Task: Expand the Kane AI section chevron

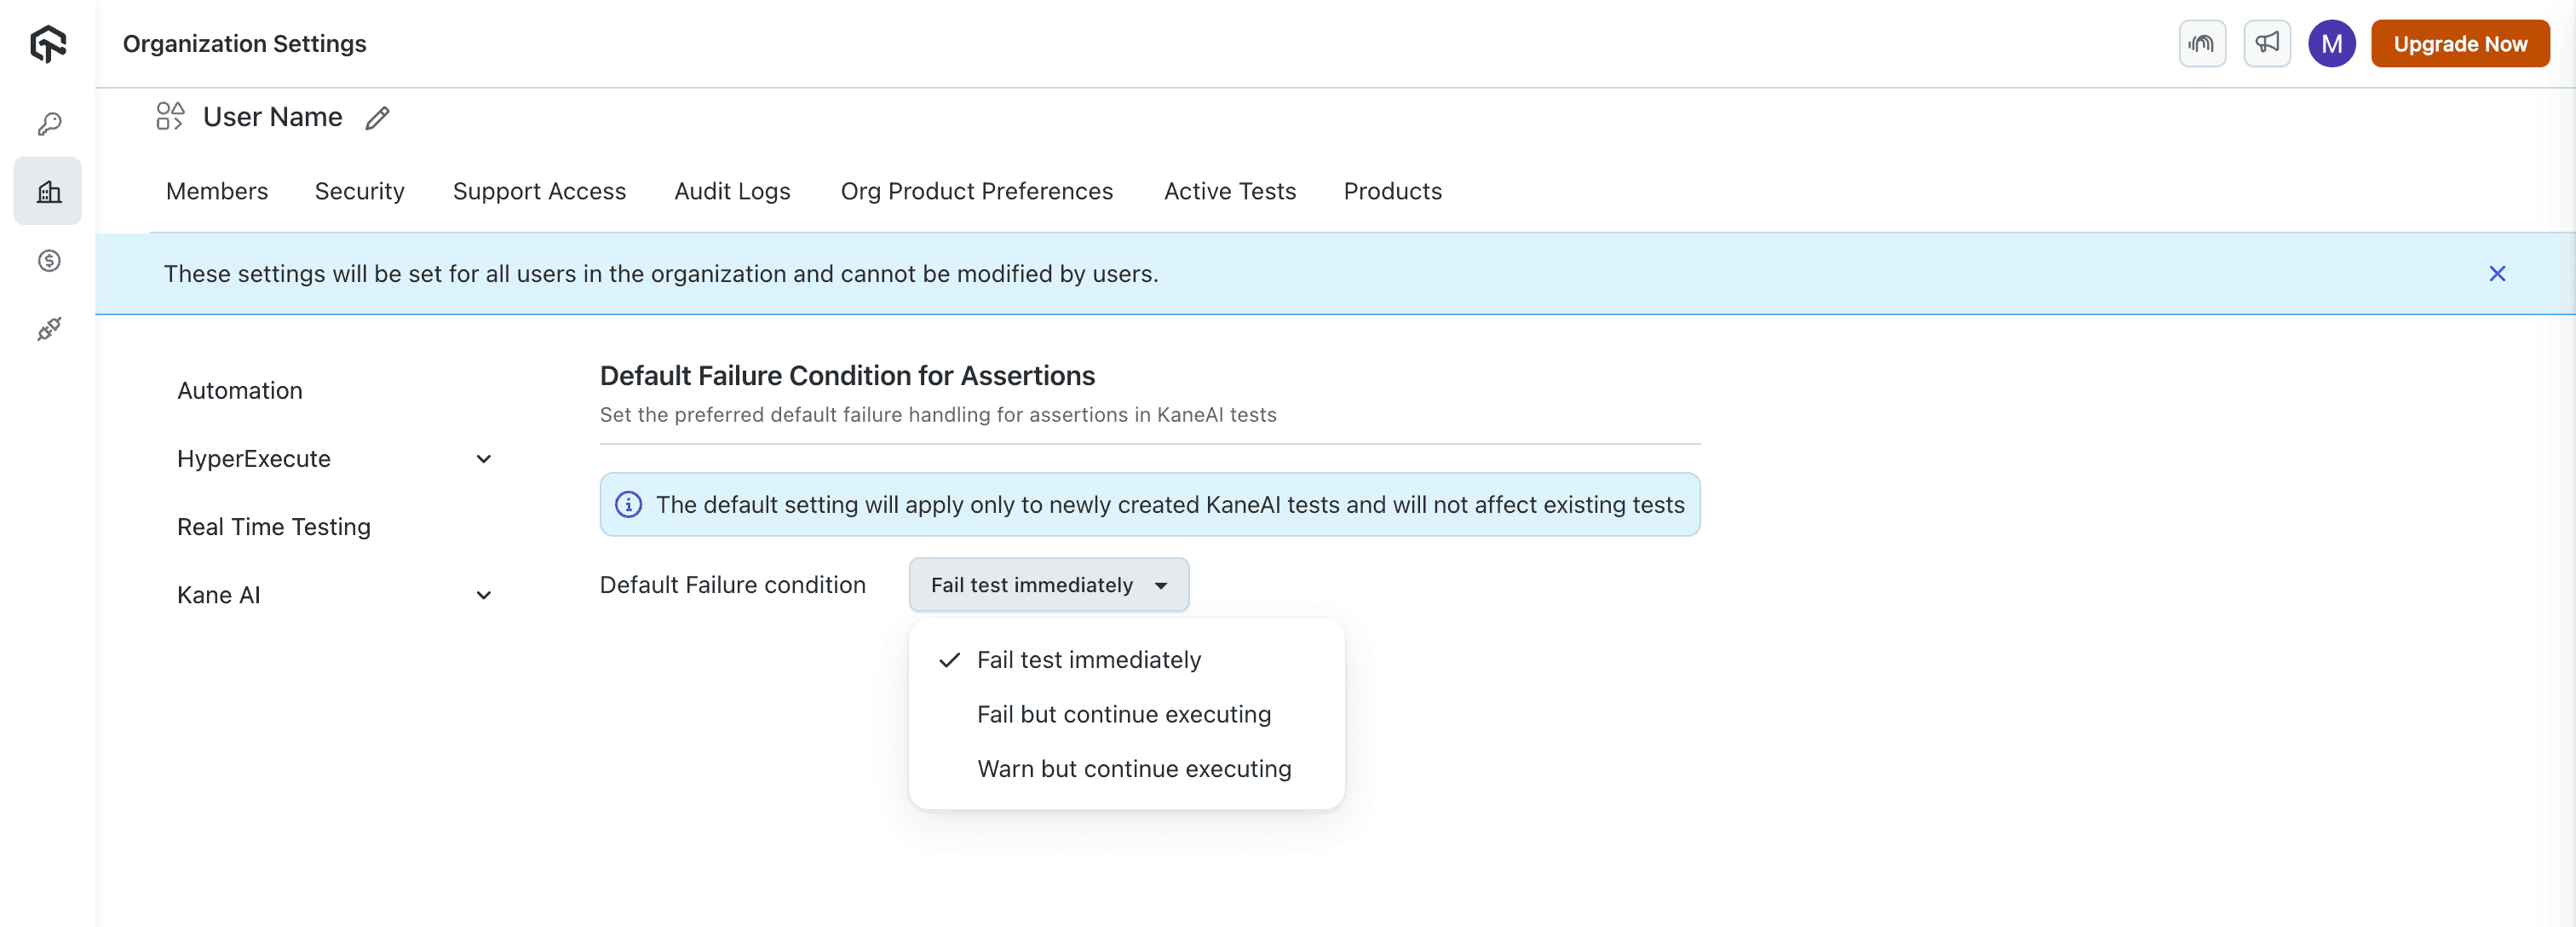Action: coord(484,595)
